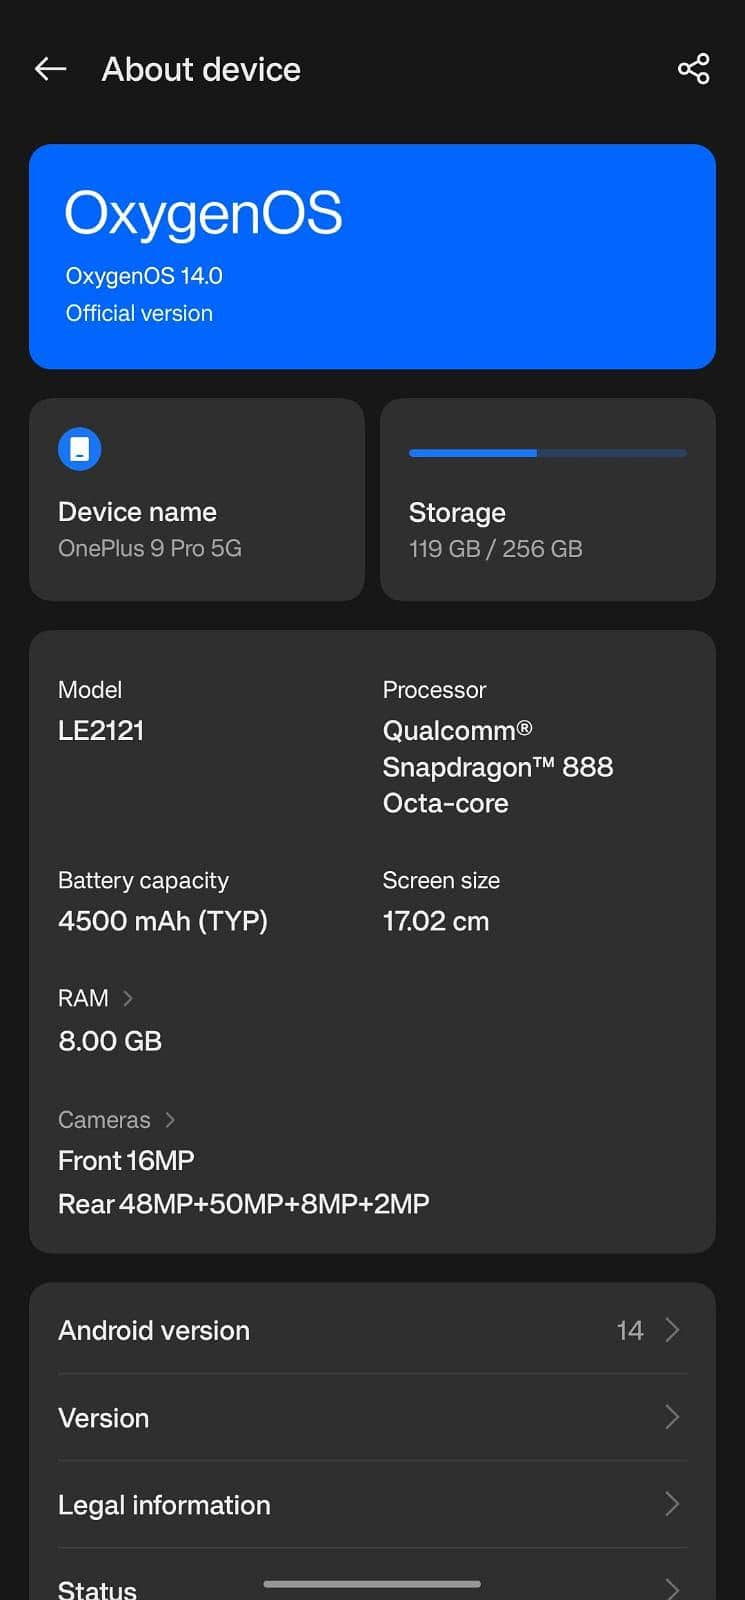
Task: Tap the '17.02 cm' screen size
Action: (x=436, y=921)
